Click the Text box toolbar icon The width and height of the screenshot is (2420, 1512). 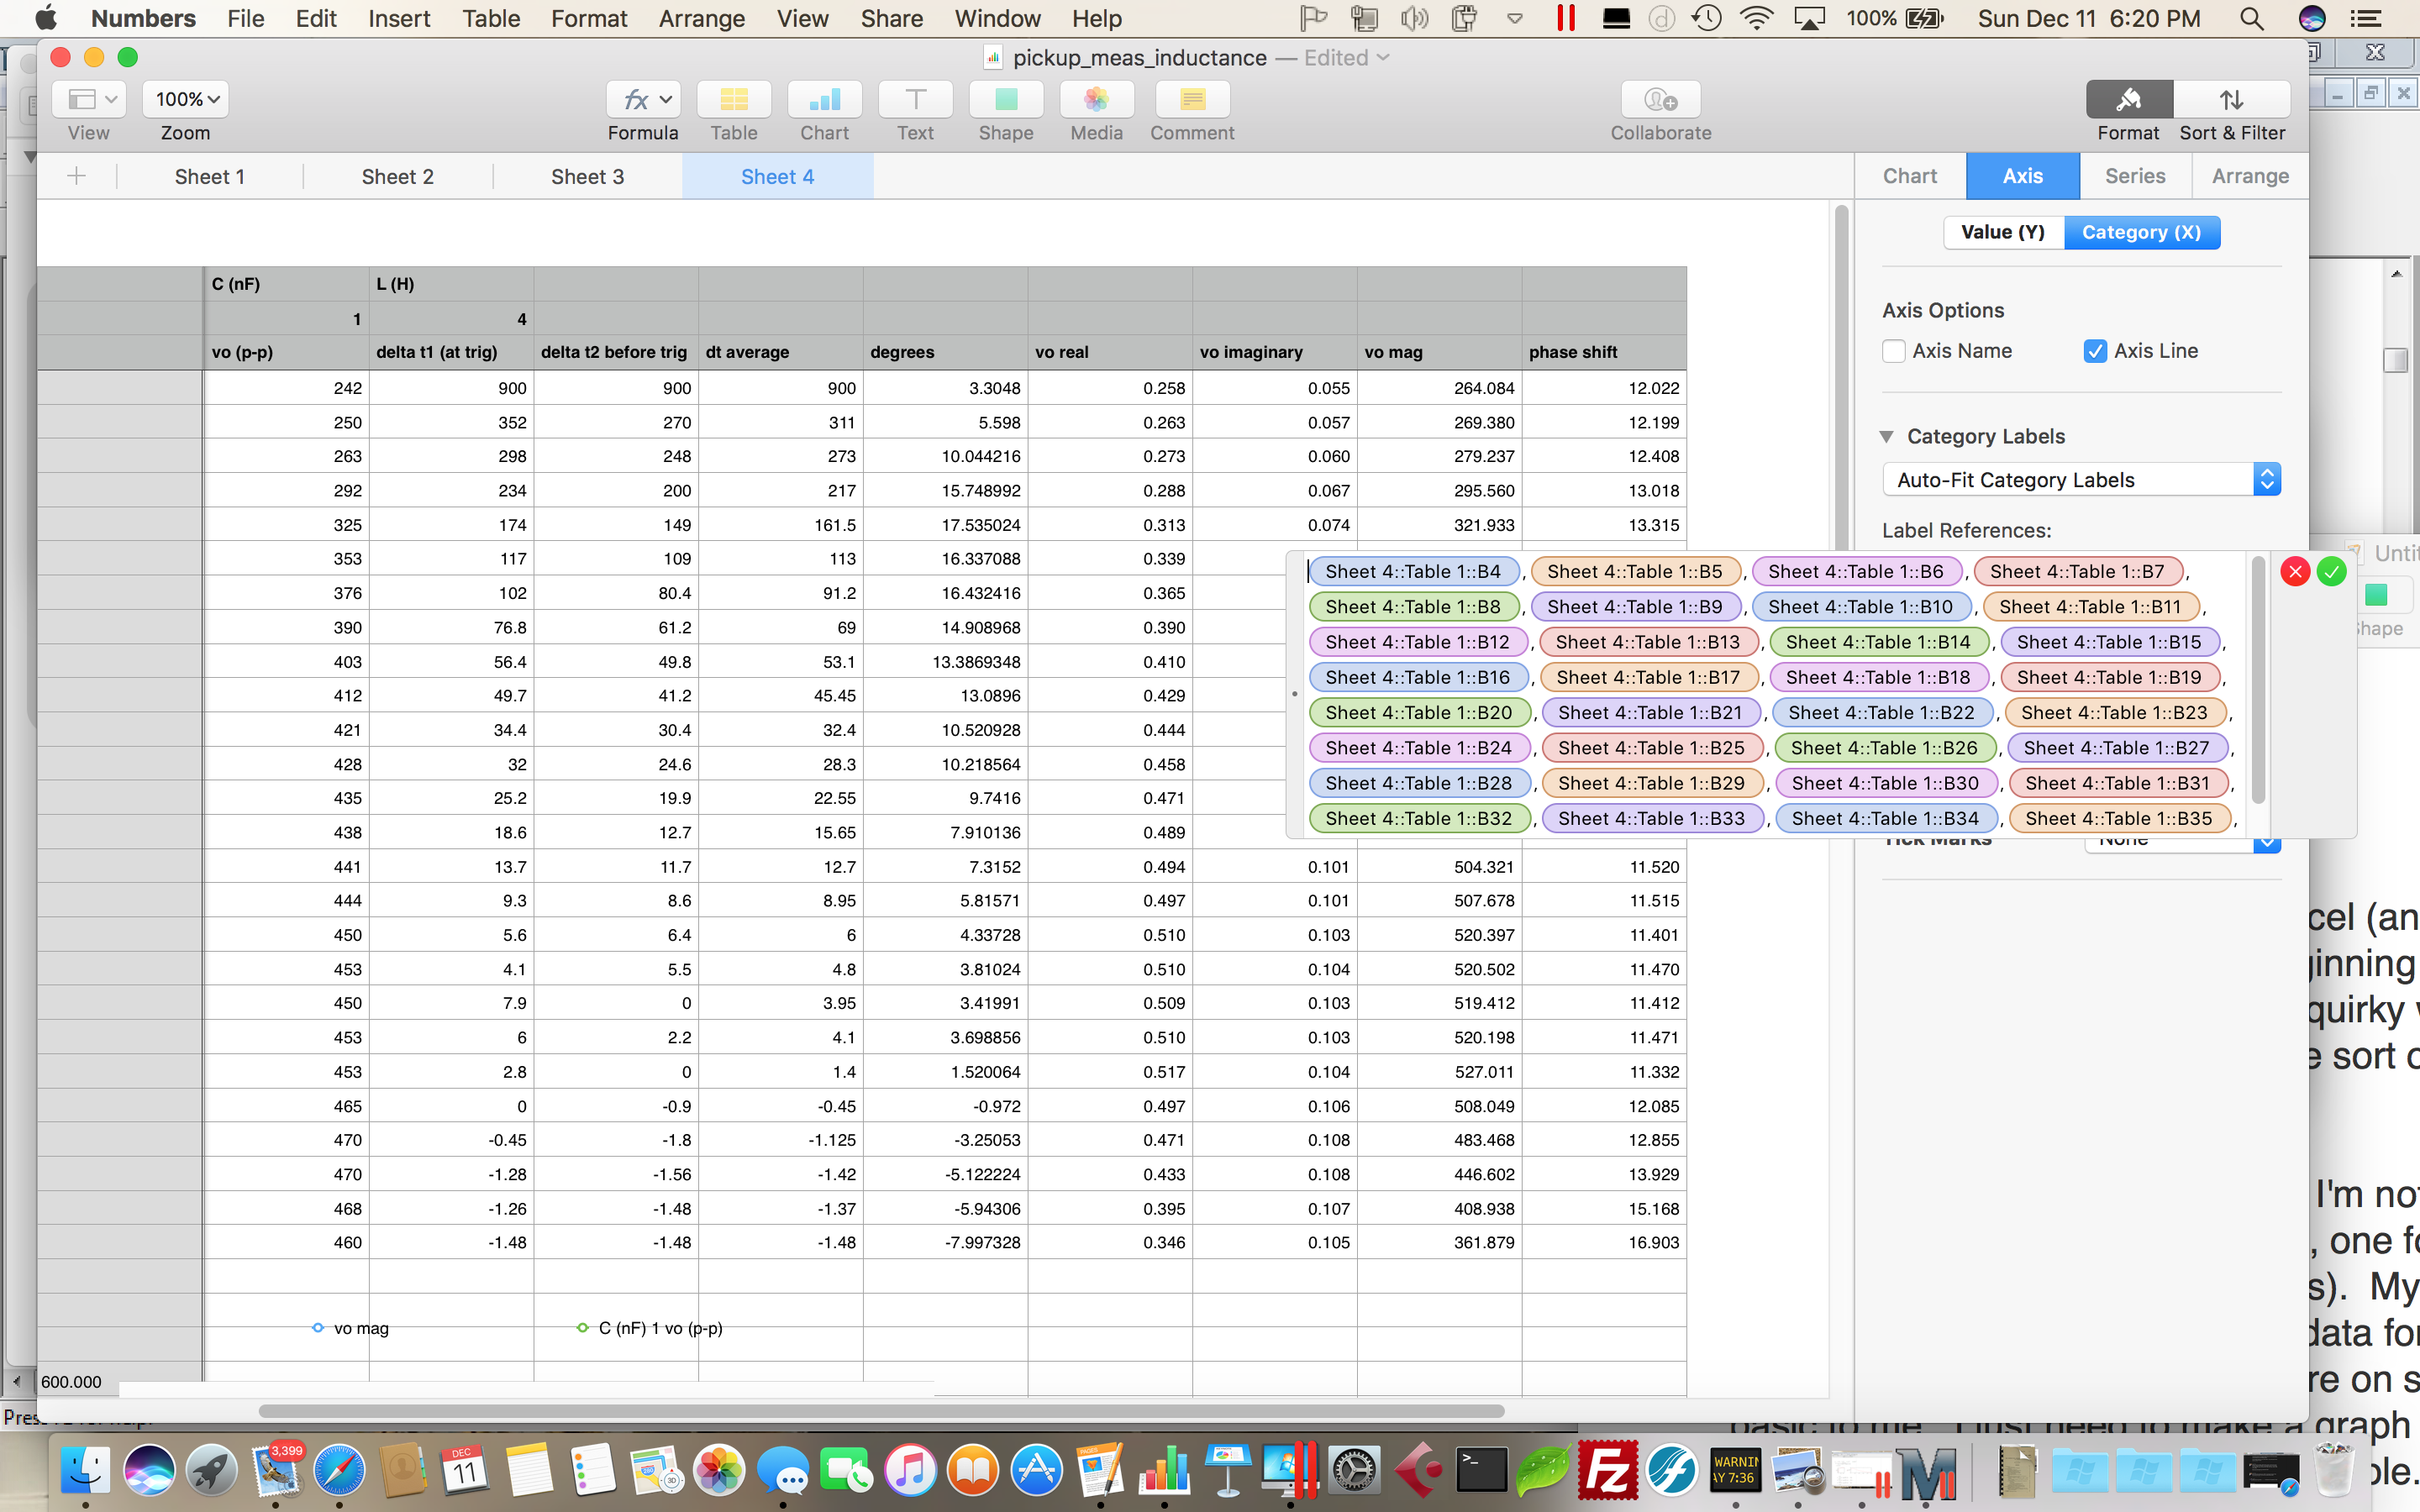click(914, 99)
